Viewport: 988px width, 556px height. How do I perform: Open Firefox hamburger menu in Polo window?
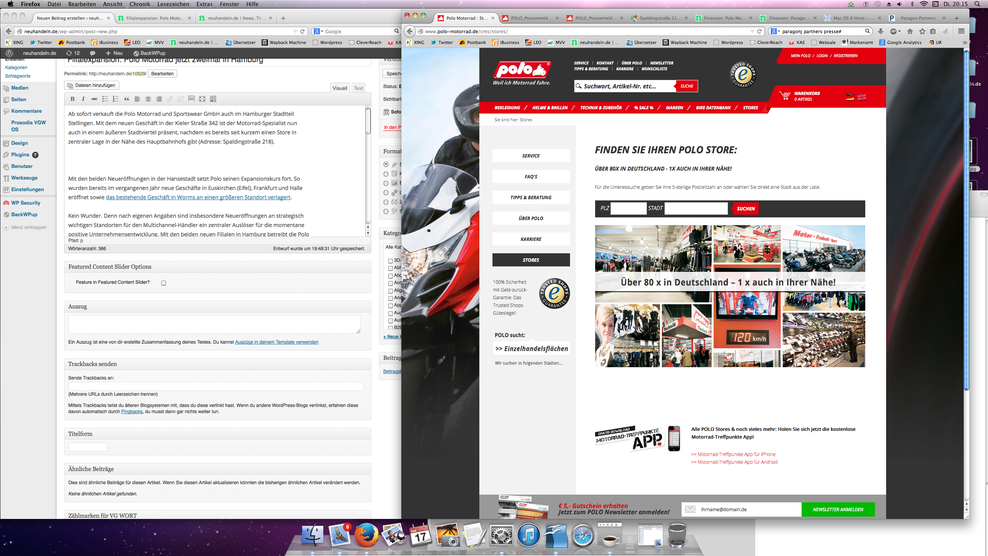click(x=961, y=31)
